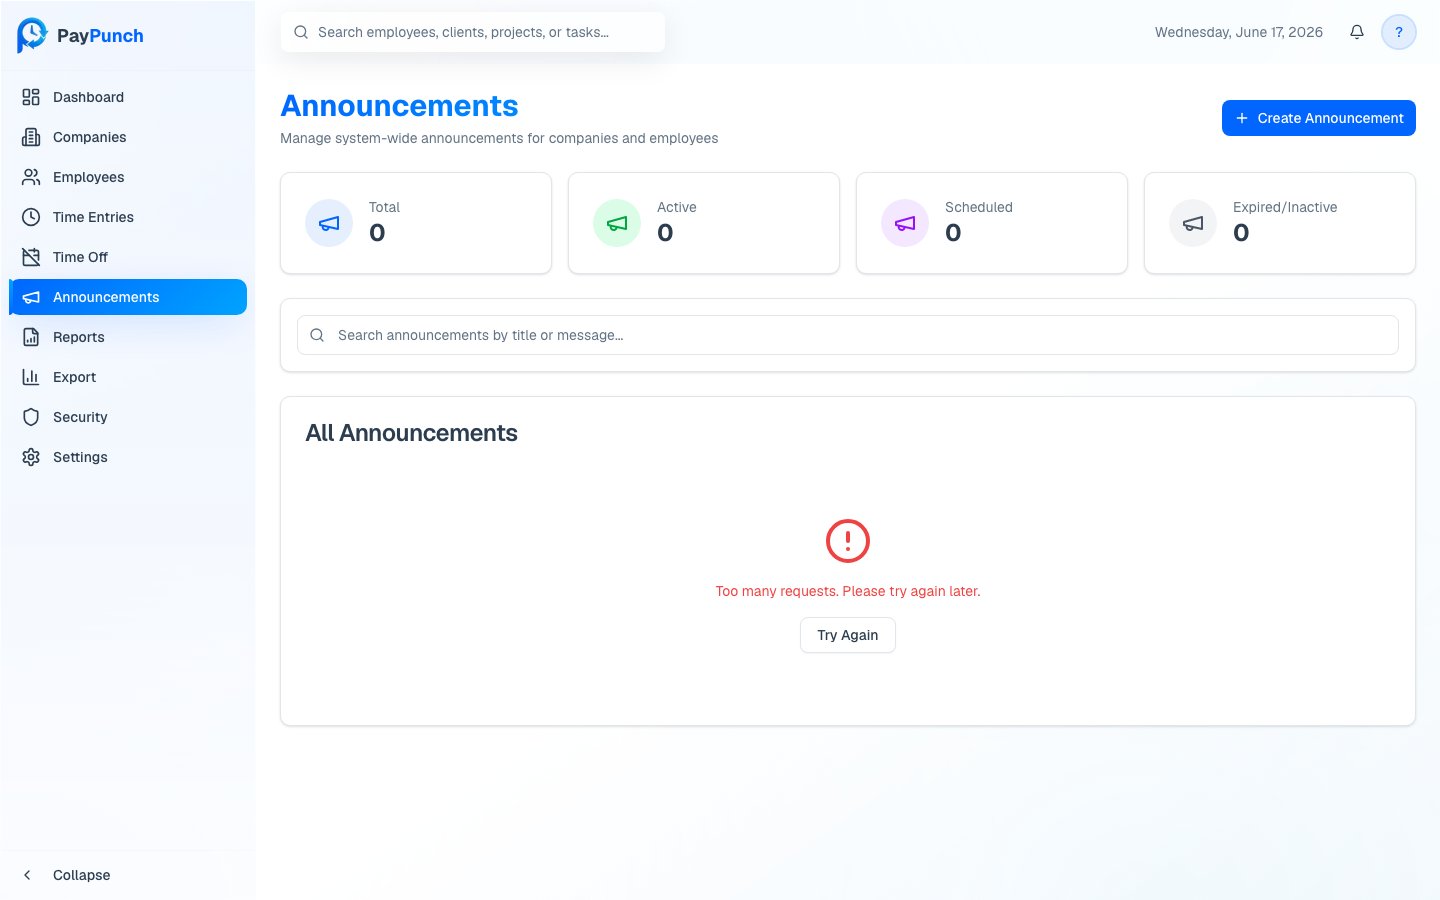Click the blue Total megaphone icon
1440x900 pixels.
[329, 223]
